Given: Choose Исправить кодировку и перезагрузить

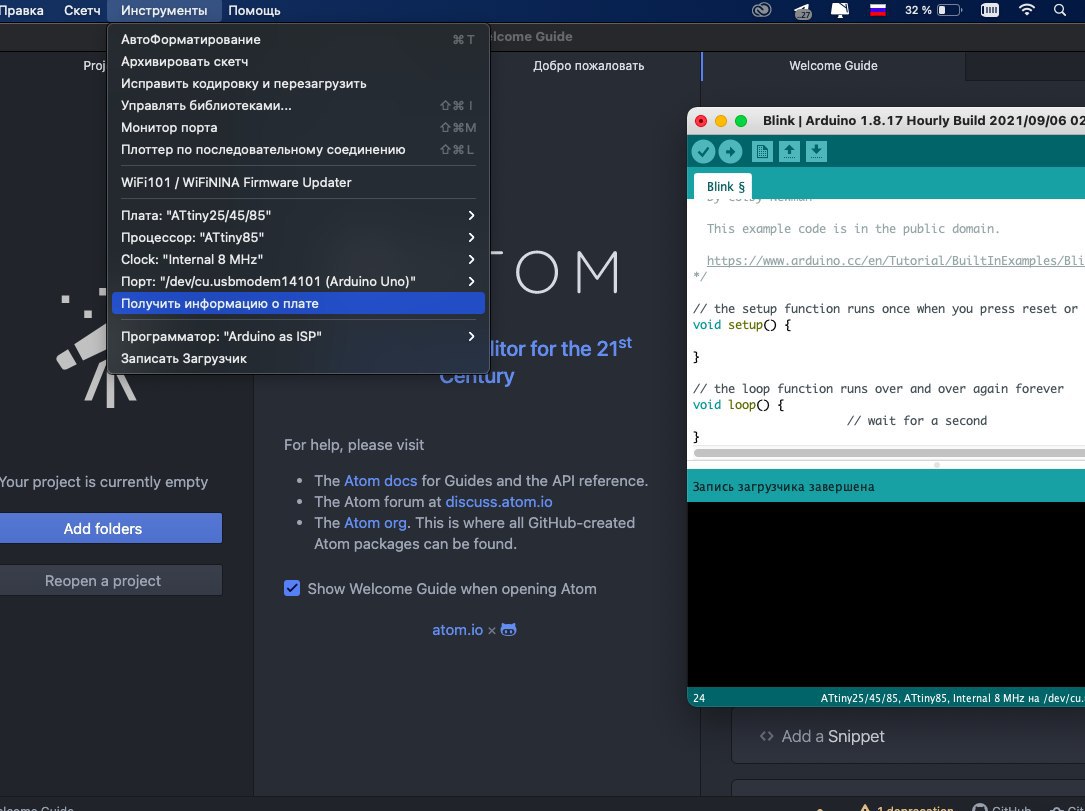Looking at the screenshot, I should [298, 84].
